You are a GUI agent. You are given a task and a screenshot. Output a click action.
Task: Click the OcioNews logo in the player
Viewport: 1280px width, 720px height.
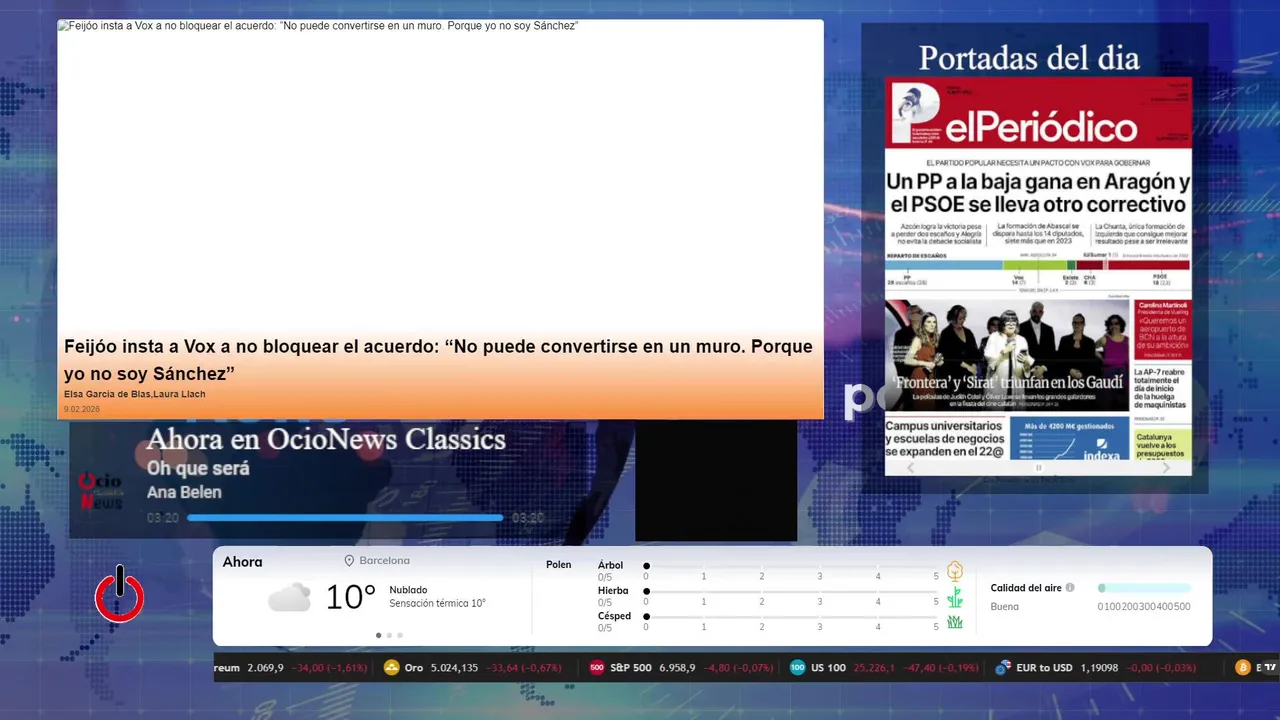100,491
